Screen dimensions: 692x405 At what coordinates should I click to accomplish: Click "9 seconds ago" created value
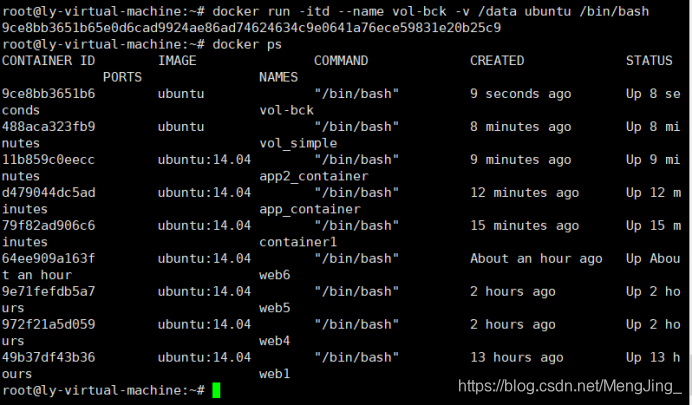(521, 94)
